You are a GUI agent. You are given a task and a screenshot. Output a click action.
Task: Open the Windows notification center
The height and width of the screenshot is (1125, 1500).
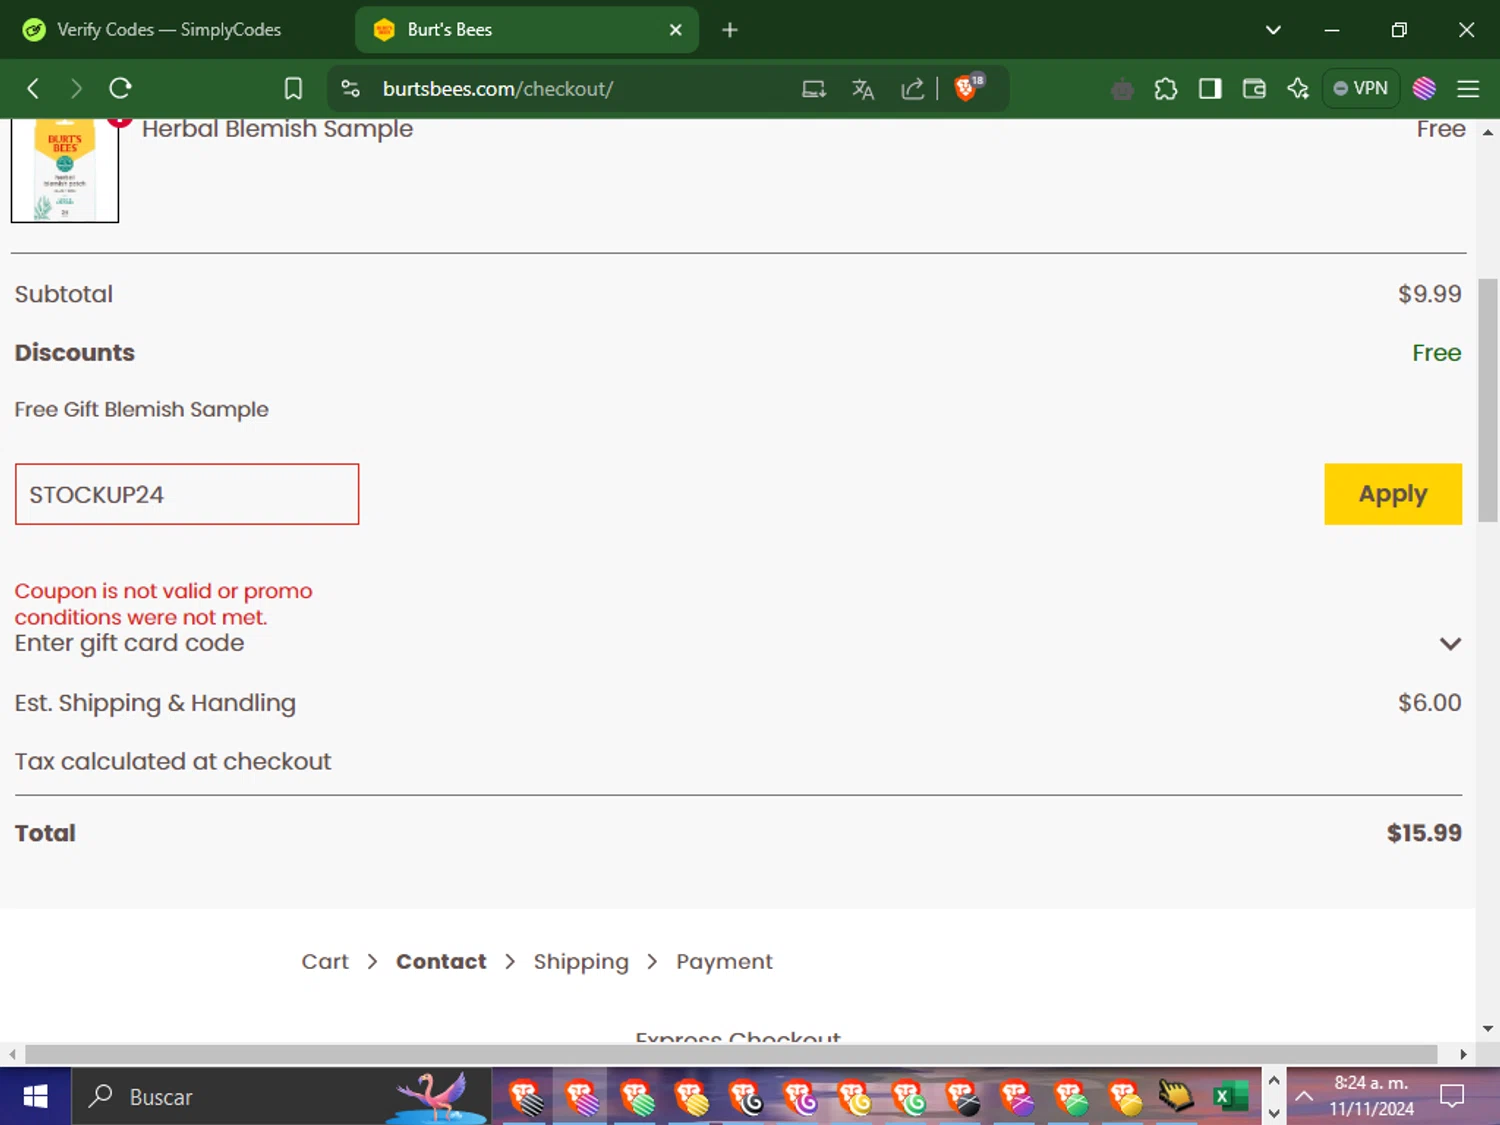tap(1452, 1097)
